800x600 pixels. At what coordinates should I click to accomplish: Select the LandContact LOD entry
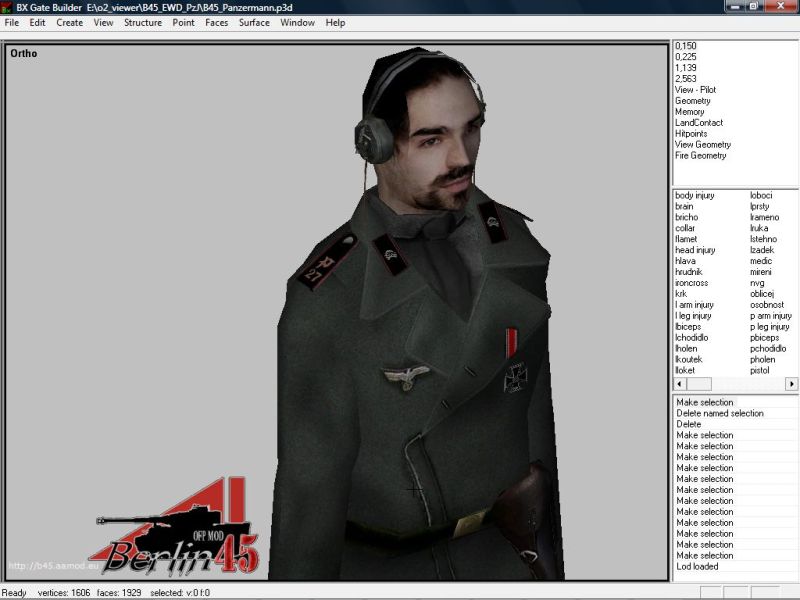pyautogui.click(x=698, y=122)
